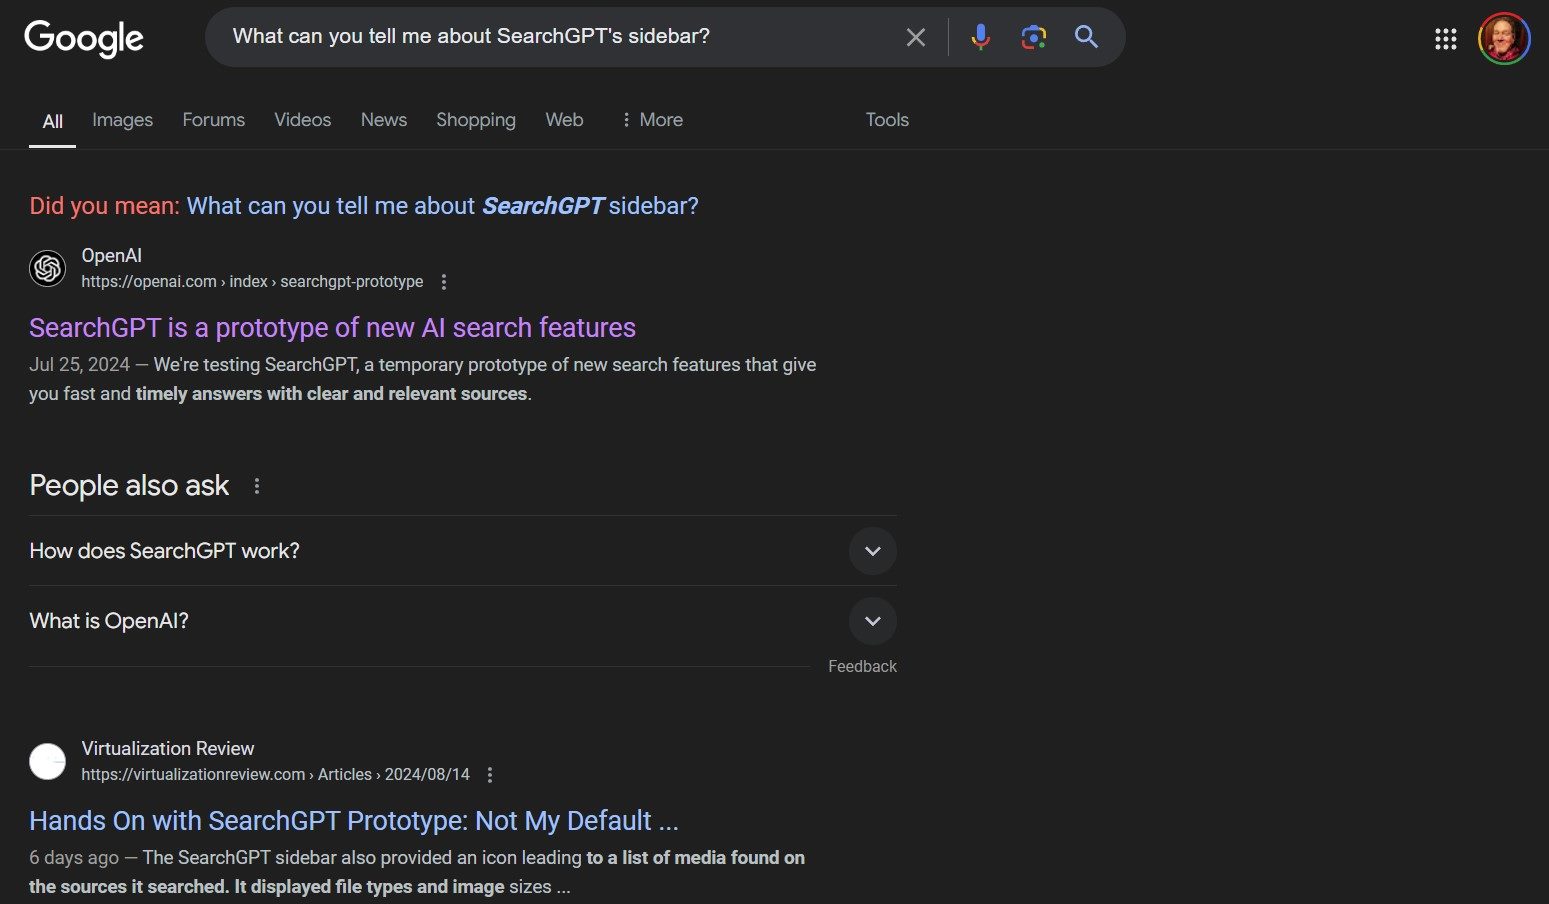Image resolution: width=1549 pixels, height=904 pixels.
Task: Click the 6 days ago text
Action: (74, 858)
